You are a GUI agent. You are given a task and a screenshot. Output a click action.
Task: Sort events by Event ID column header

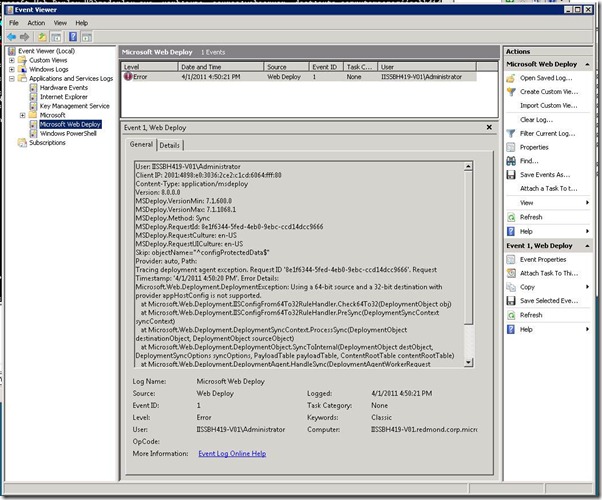point(326,67)
